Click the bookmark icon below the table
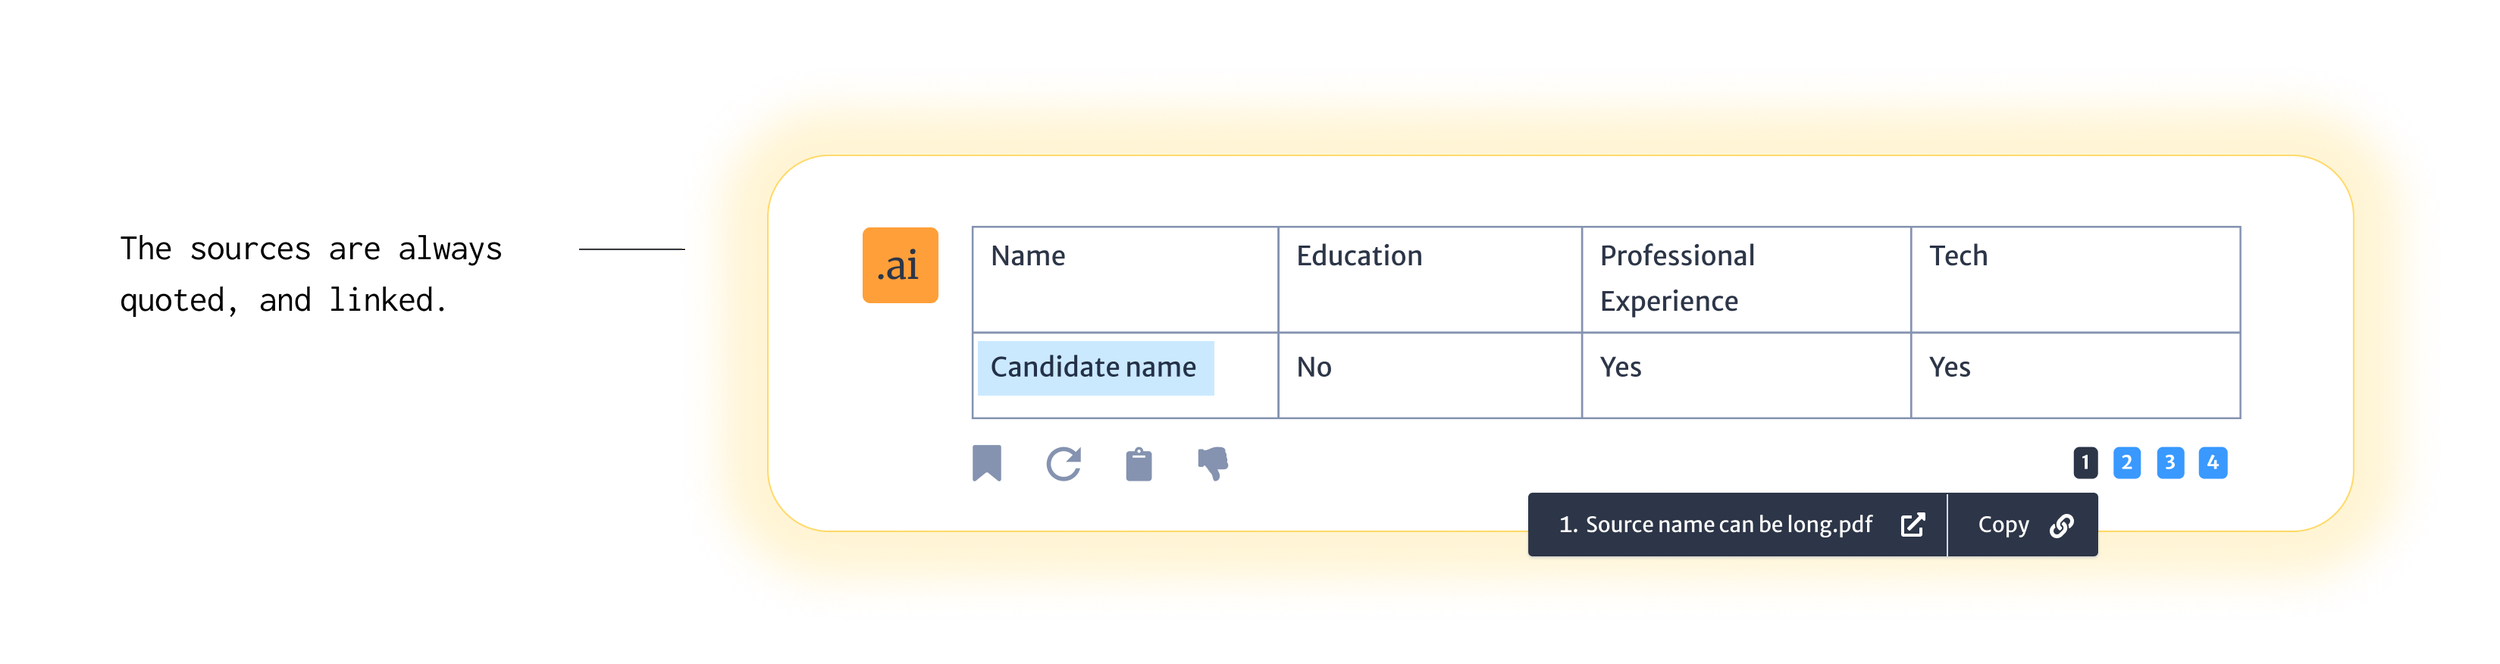This screenshot has width=2500, height=664. (x=986, y=463)
